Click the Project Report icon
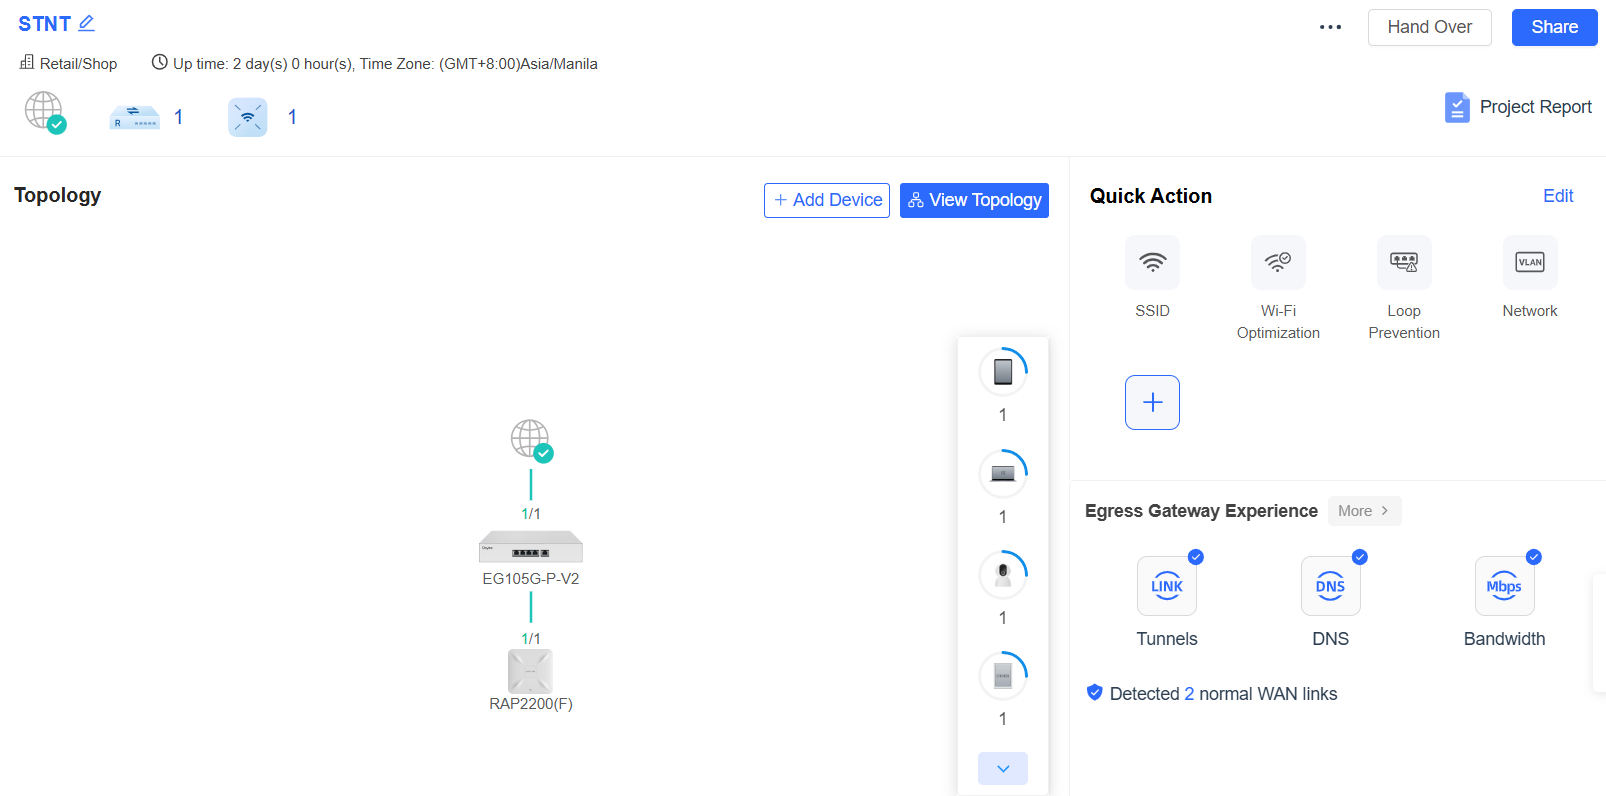The width and height of the screenshot is (1606, 796). coord(1457,107)
